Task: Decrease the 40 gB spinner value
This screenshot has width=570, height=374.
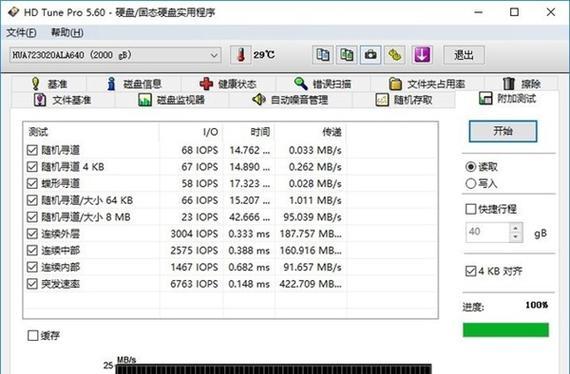Action: (515, 237)
